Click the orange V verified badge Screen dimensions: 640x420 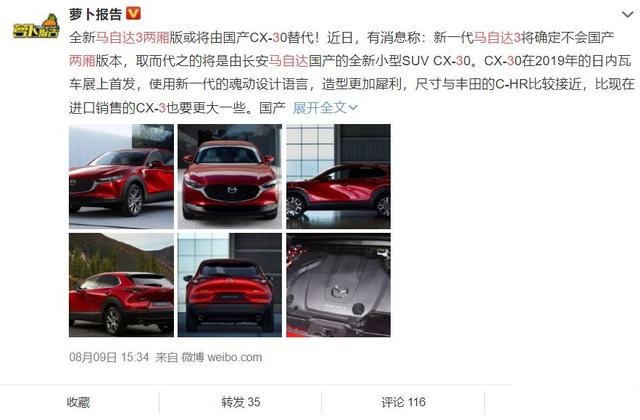[133, 13]
